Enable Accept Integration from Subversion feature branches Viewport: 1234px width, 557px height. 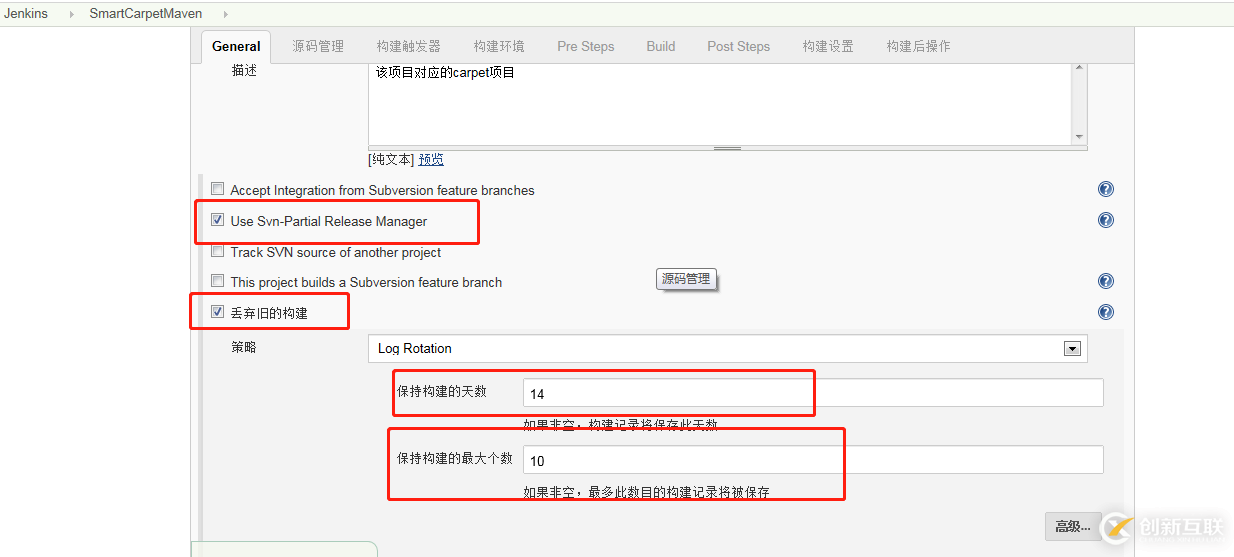(217, 189)
